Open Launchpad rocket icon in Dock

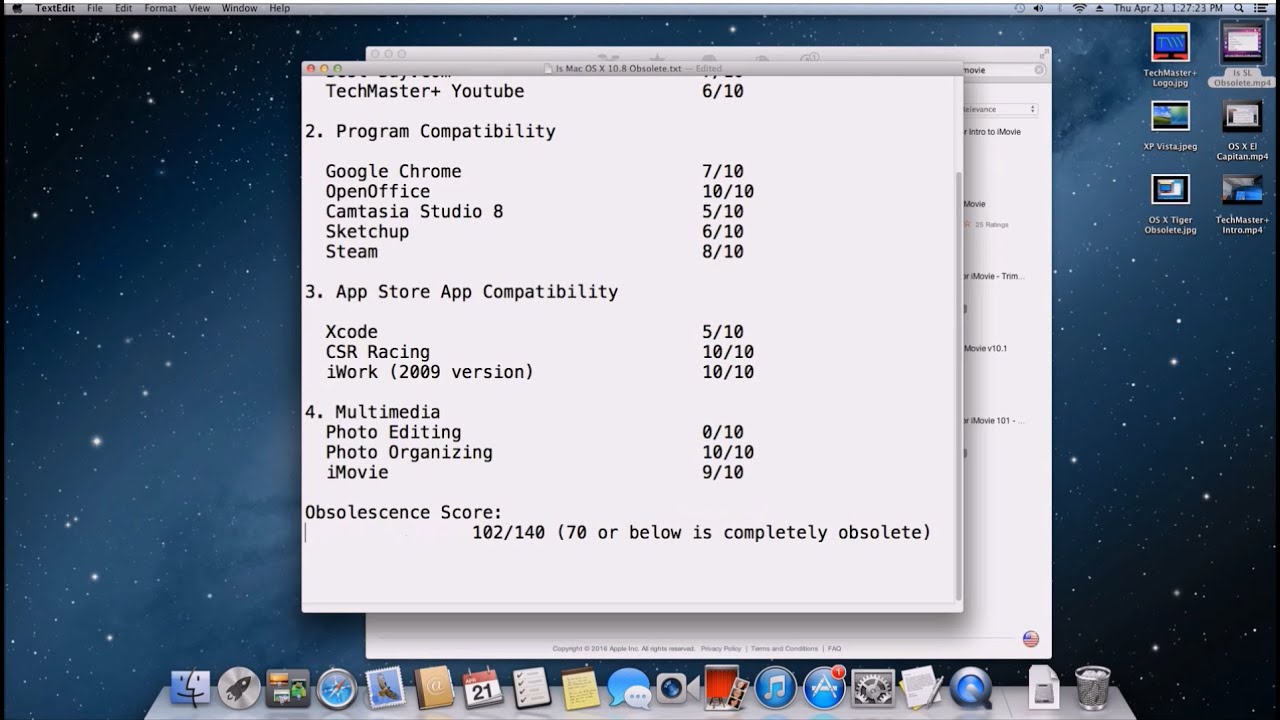pyautogui.click(x=239, y=688)
